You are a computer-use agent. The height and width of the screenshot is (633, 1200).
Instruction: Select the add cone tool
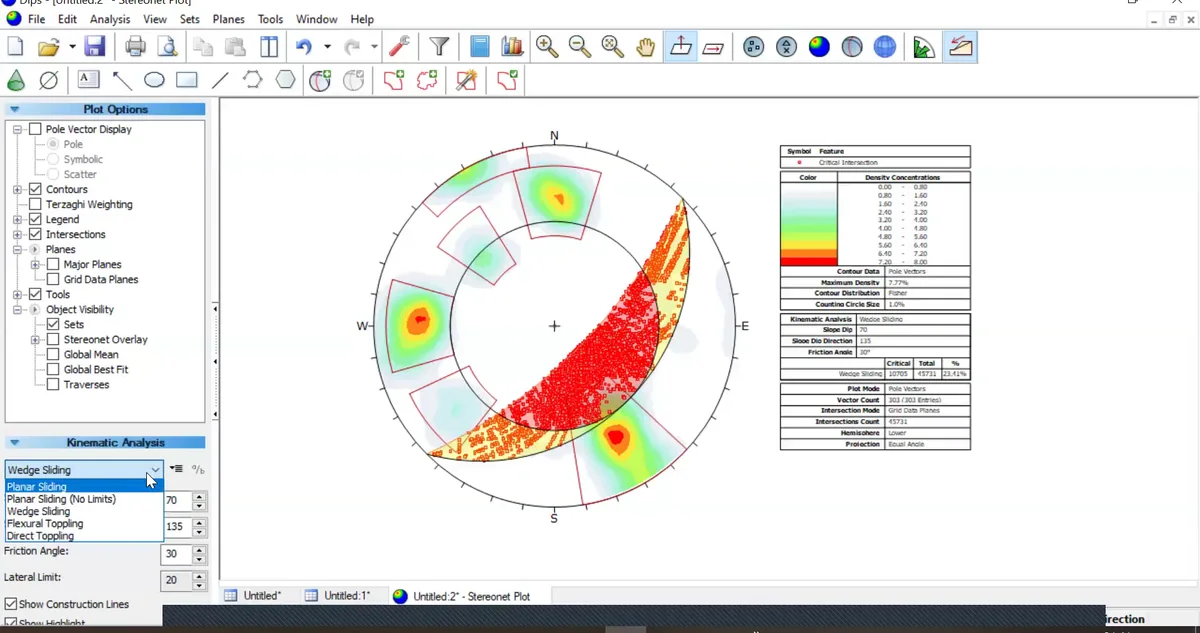(x=15, y=80)
